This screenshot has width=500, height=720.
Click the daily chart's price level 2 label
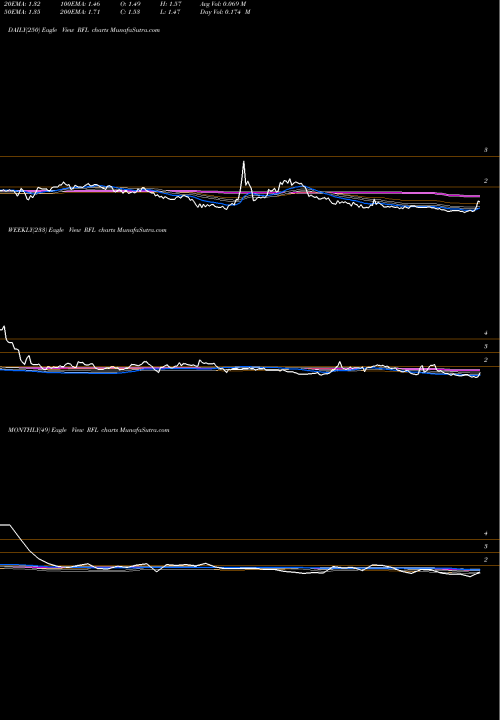[x=486, y=181]
